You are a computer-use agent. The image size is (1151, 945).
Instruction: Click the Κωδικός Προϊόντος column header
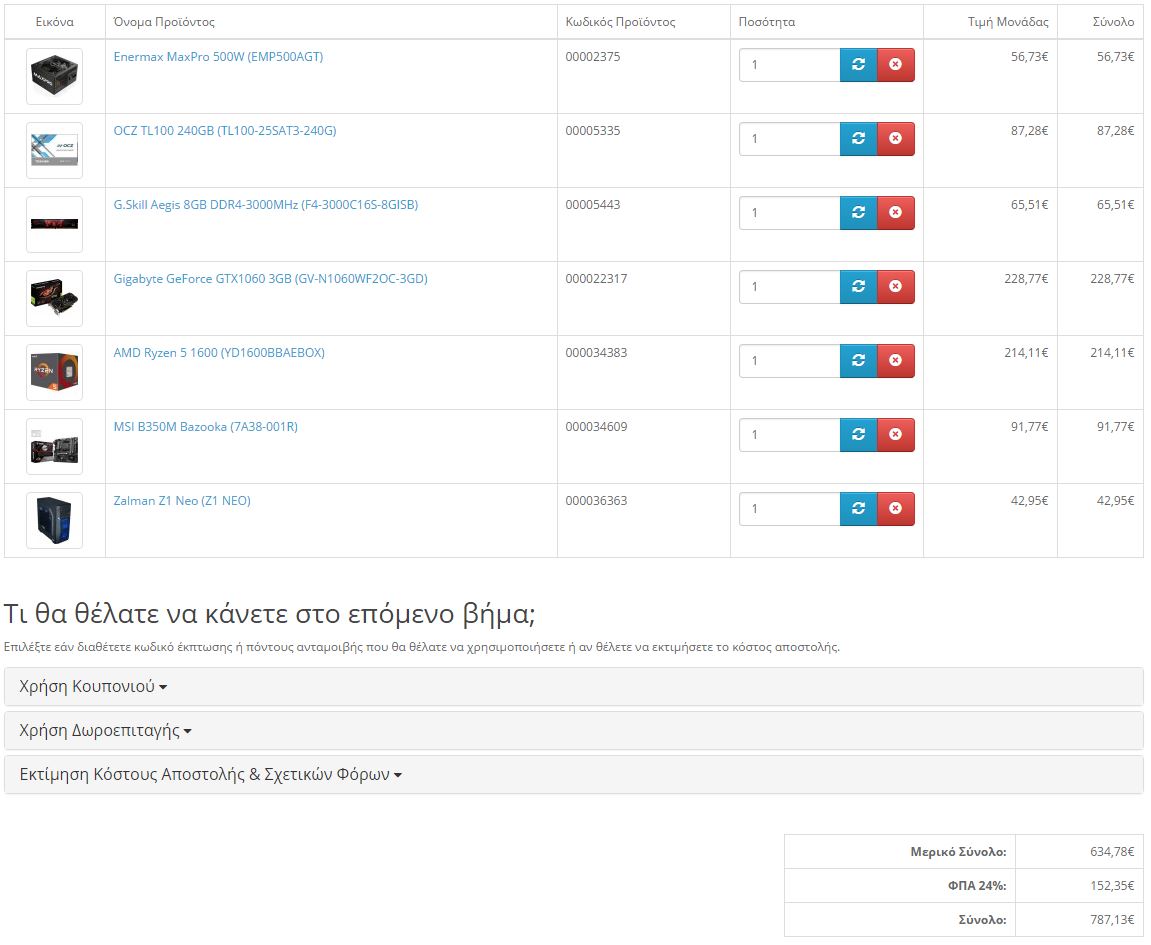tap(620, 23)
